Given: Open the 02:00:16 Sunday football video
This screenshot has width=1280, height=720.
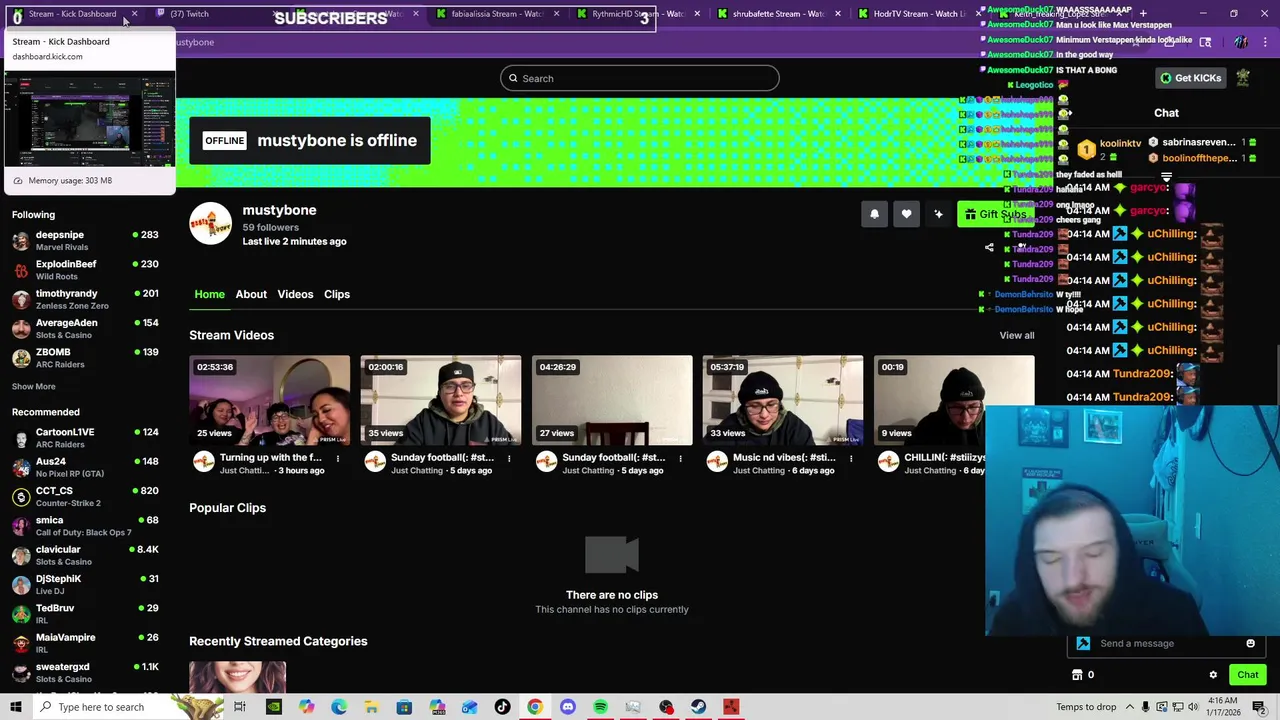Looking at the screenshot, I should [x=441, y=400].
